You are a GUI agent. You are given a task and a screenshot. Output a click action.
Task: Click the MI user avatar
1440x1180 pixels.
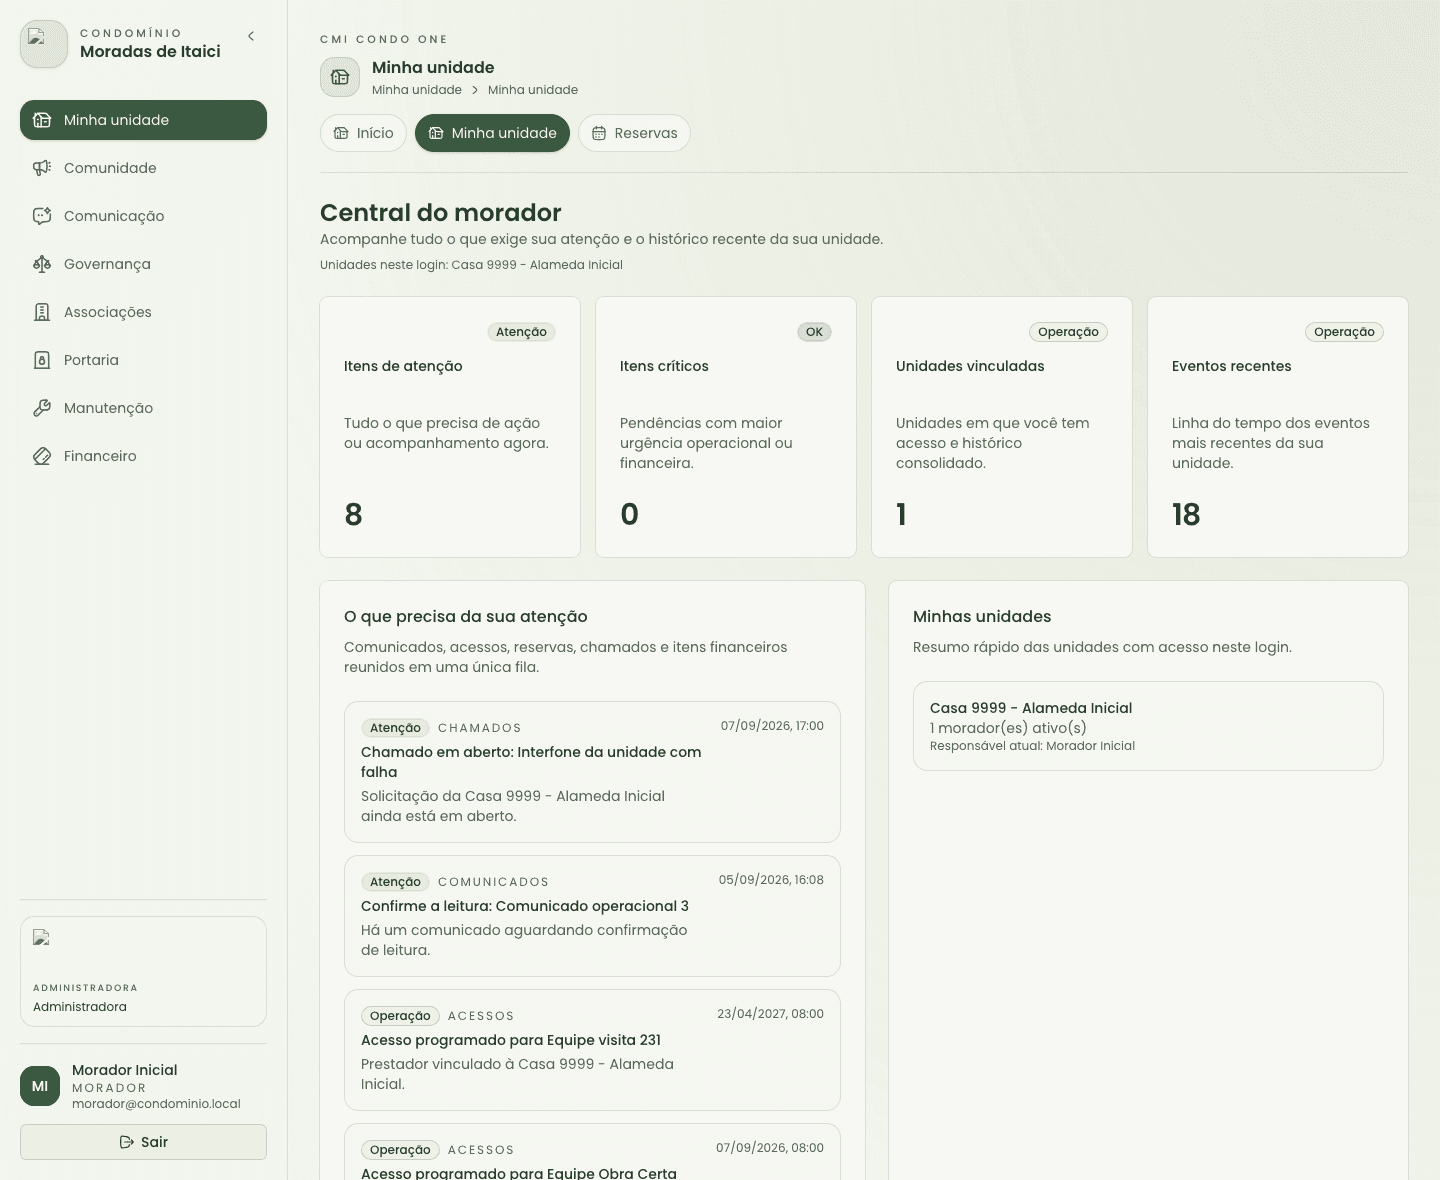click(x=40, y=1086)
